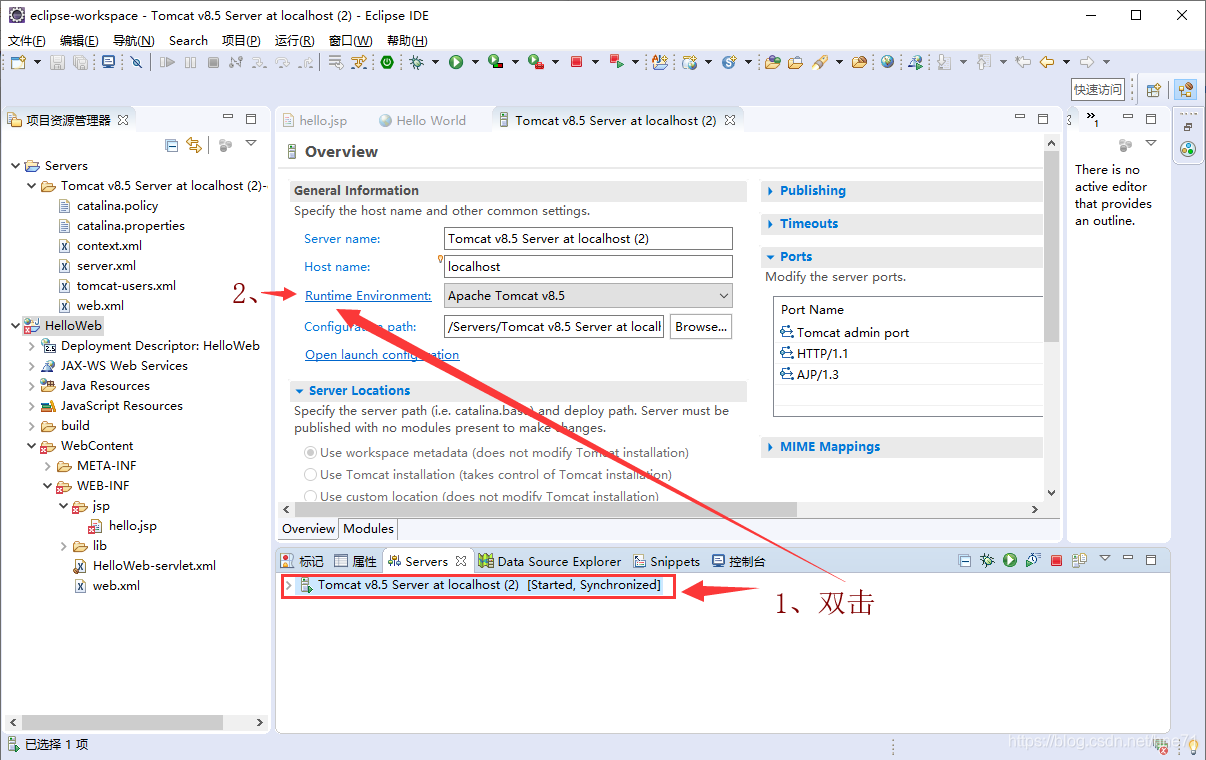Open the Runtime Environment combo box
This screenshot has height=760, width=1206.
click(588, 296)
